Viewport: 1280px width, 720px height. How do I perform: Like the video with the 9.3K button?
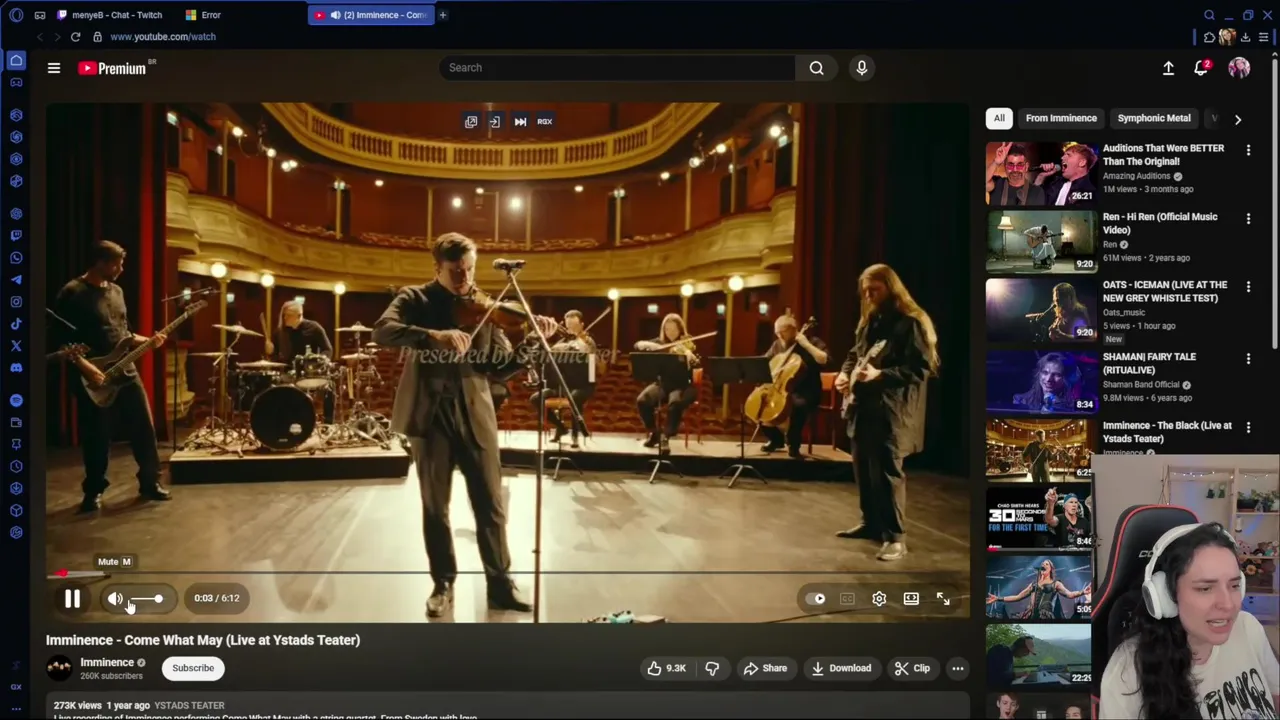click(667, 668)
